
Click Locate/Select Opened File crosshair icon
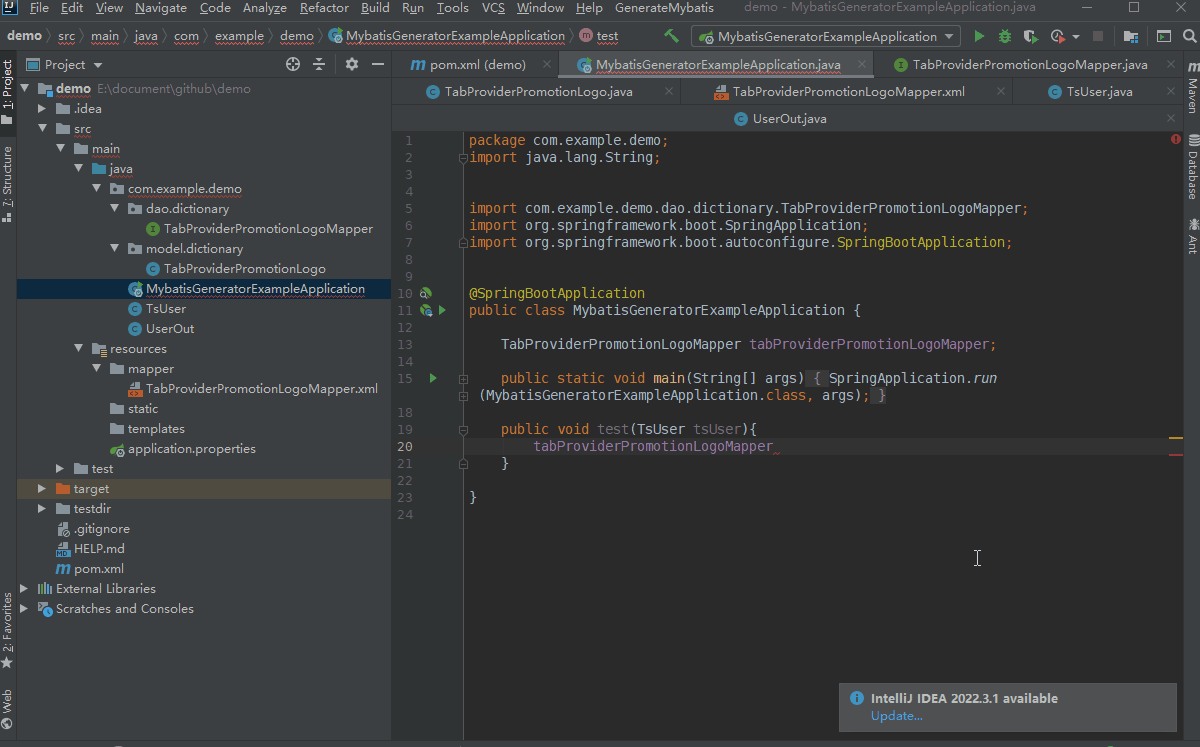click(x=293, y=64)
